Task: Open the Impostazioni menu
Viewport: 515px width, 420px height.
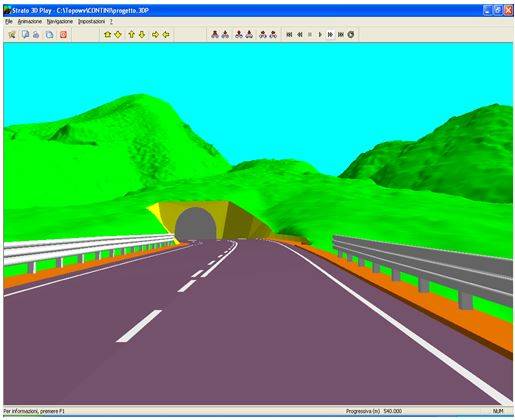Action: tap(91, 22)
